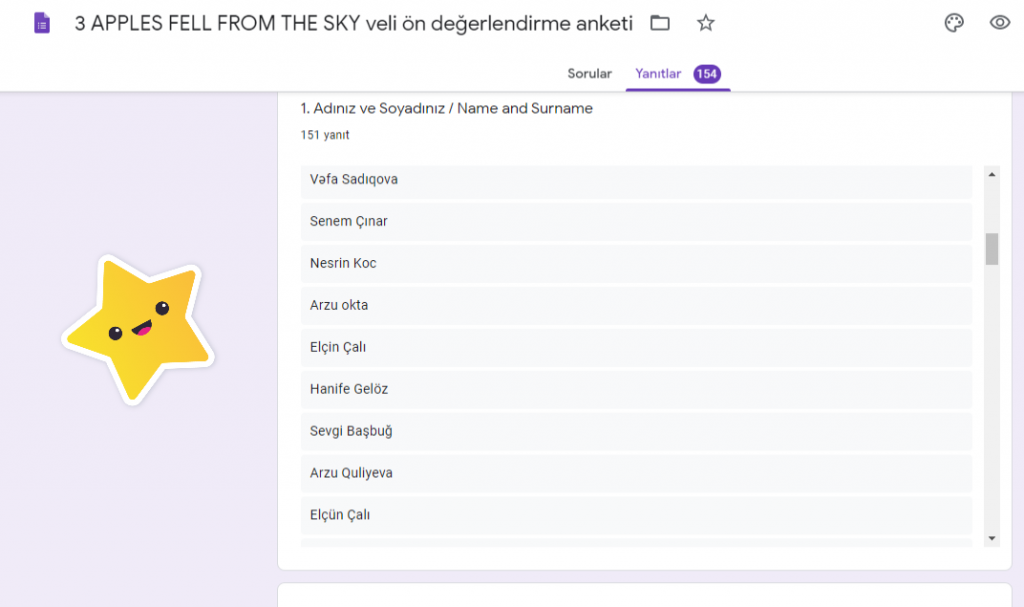Image resolution: width=1024 pixels, height=607 pixels.
Task: Select the Senem Çınar response
Action: [636, 222]
